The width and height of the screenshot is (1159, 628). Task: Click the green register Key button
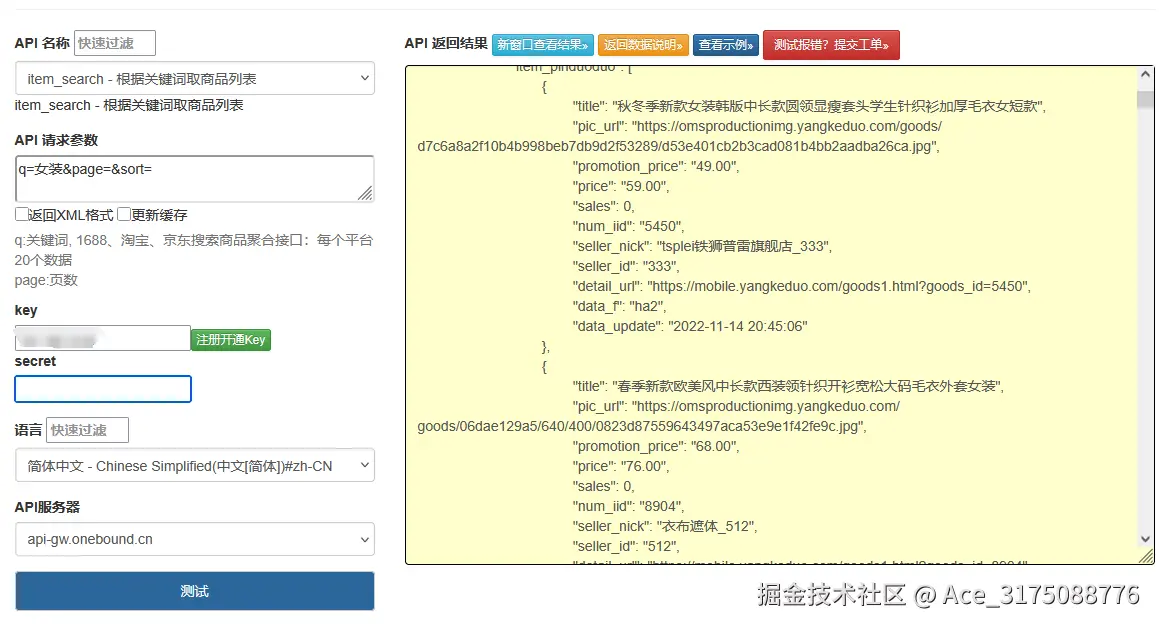tap(231, 339)
